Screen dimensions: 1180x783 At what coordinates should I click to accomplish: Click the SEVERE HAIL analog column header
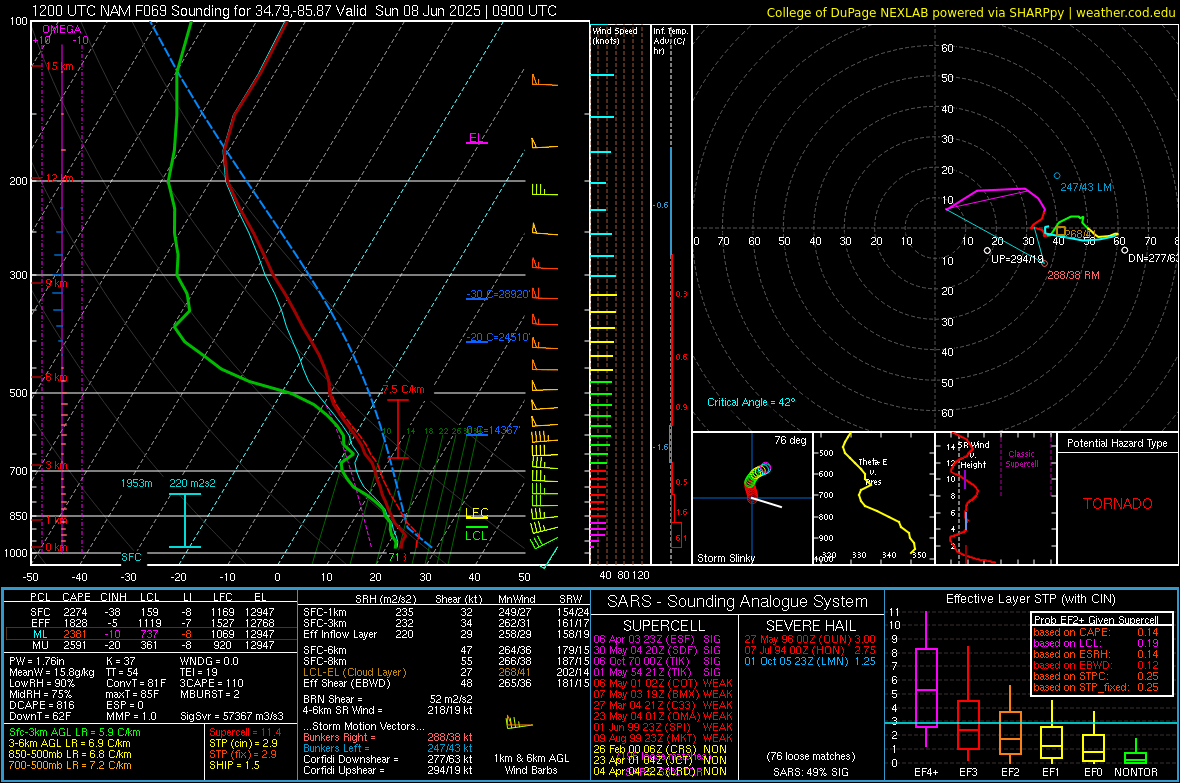click(x=810, y=626)
